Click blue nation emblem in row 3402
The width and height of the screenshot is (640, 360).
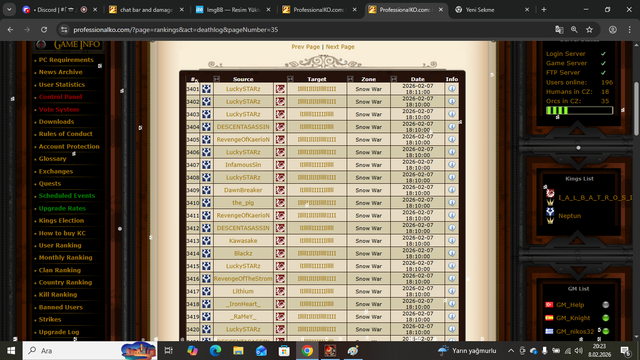[207, 101]
